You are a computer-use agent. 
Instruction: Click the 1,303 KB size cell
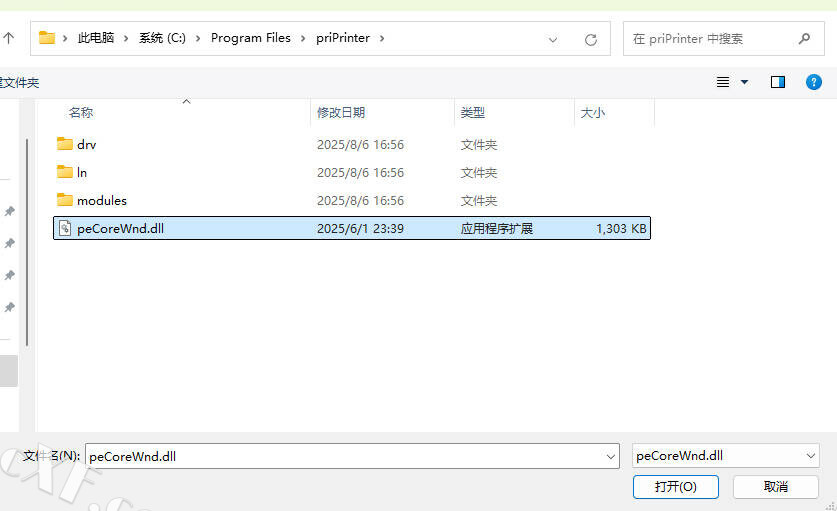621,229
